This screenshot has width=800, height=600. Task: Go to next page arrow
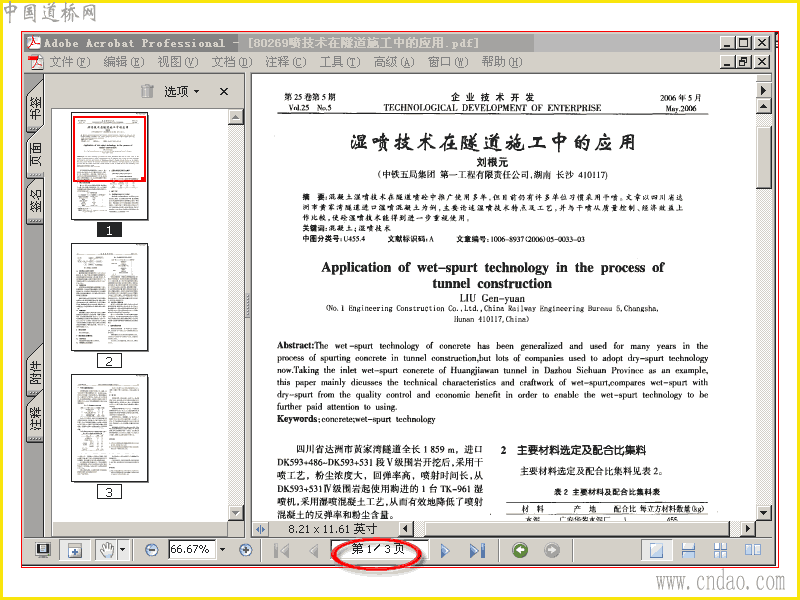point(445,551)
